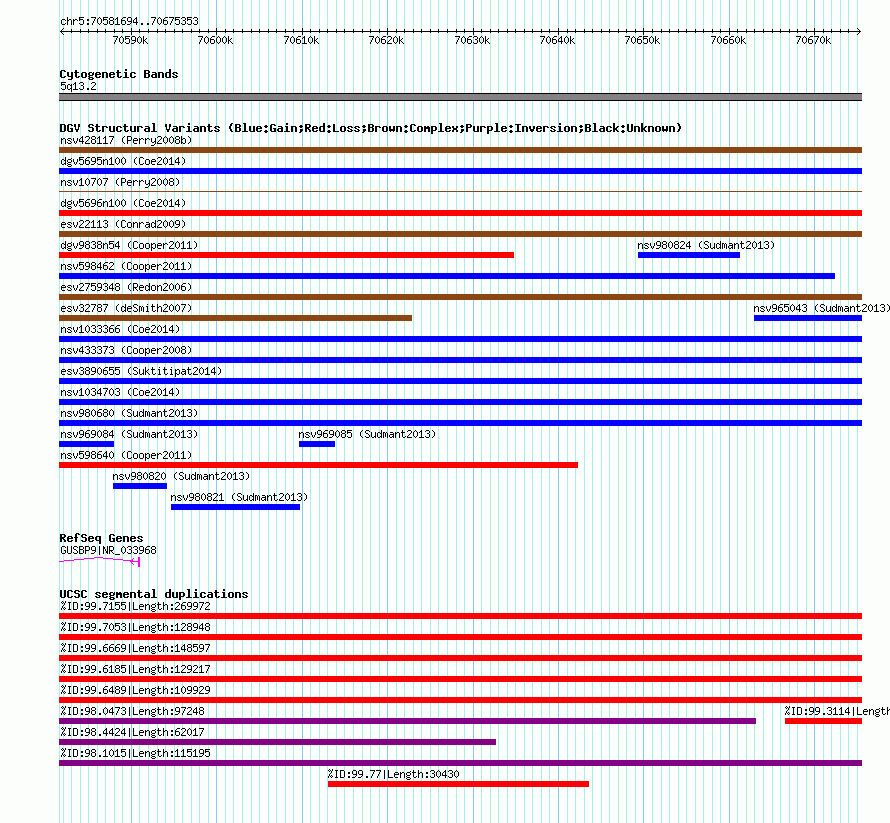890x823 pixels.
Task: Click %ID:98.4424|Length:62017 duplication label
Action: (132, 732)
